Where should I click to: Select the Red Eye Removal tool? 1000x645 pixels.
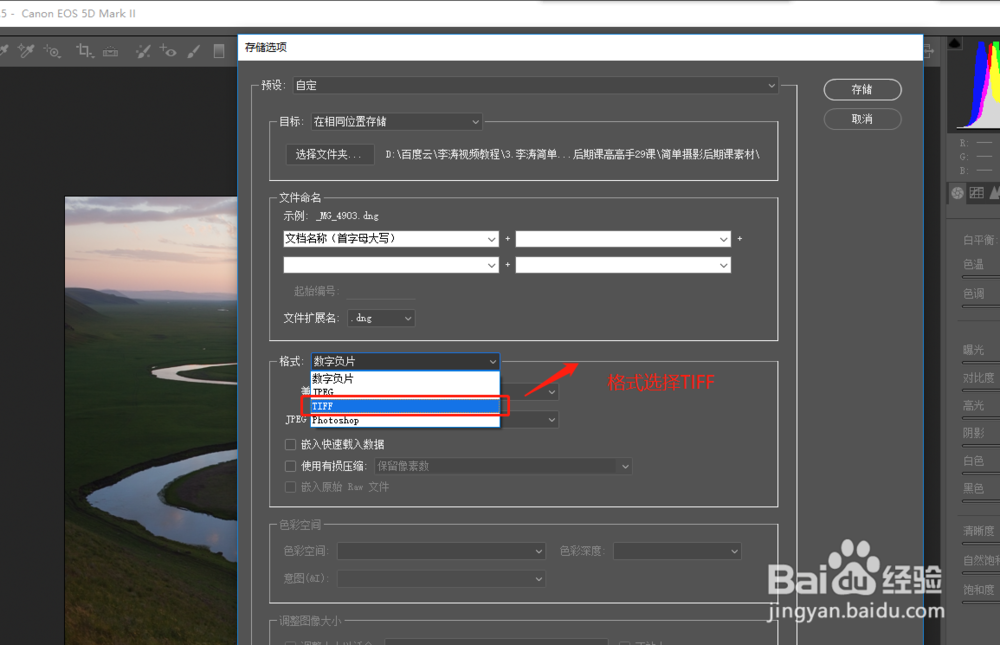(x=168, y=50)
